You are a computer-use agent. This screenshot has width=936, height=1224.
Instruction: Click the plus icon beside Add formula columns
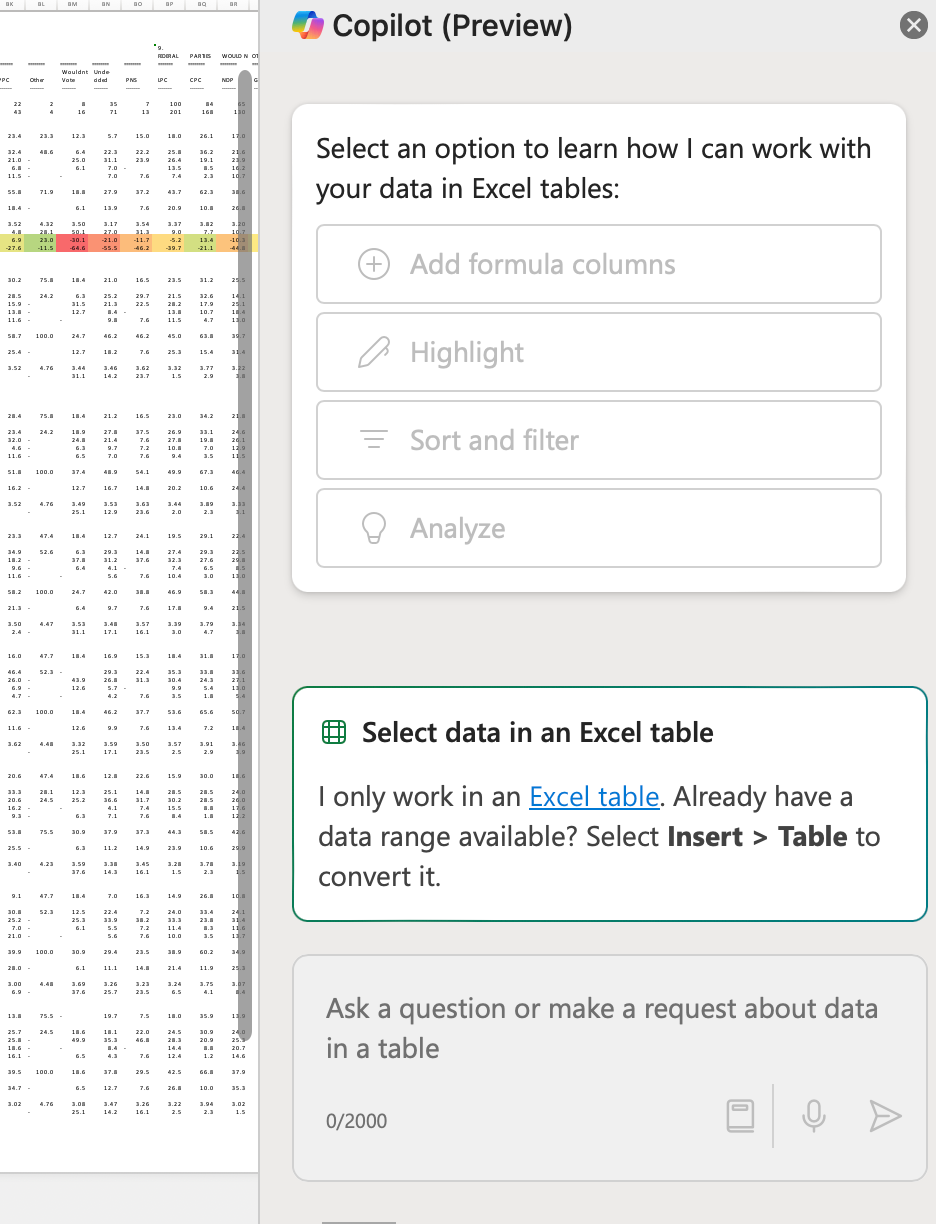click(x=373, y=264)
